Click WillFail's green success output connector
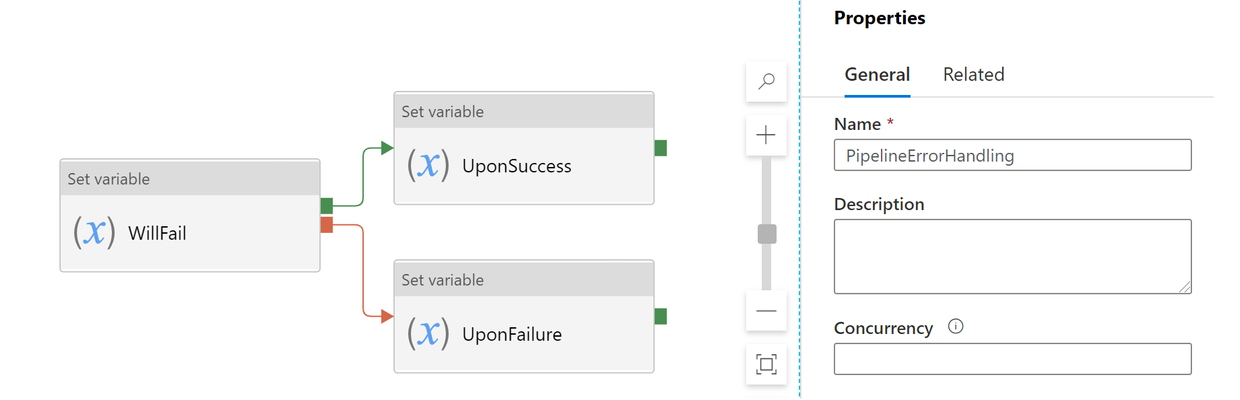Image resolution: width=1240 pixels, height=400 pixels. click(x=326, y=205)
